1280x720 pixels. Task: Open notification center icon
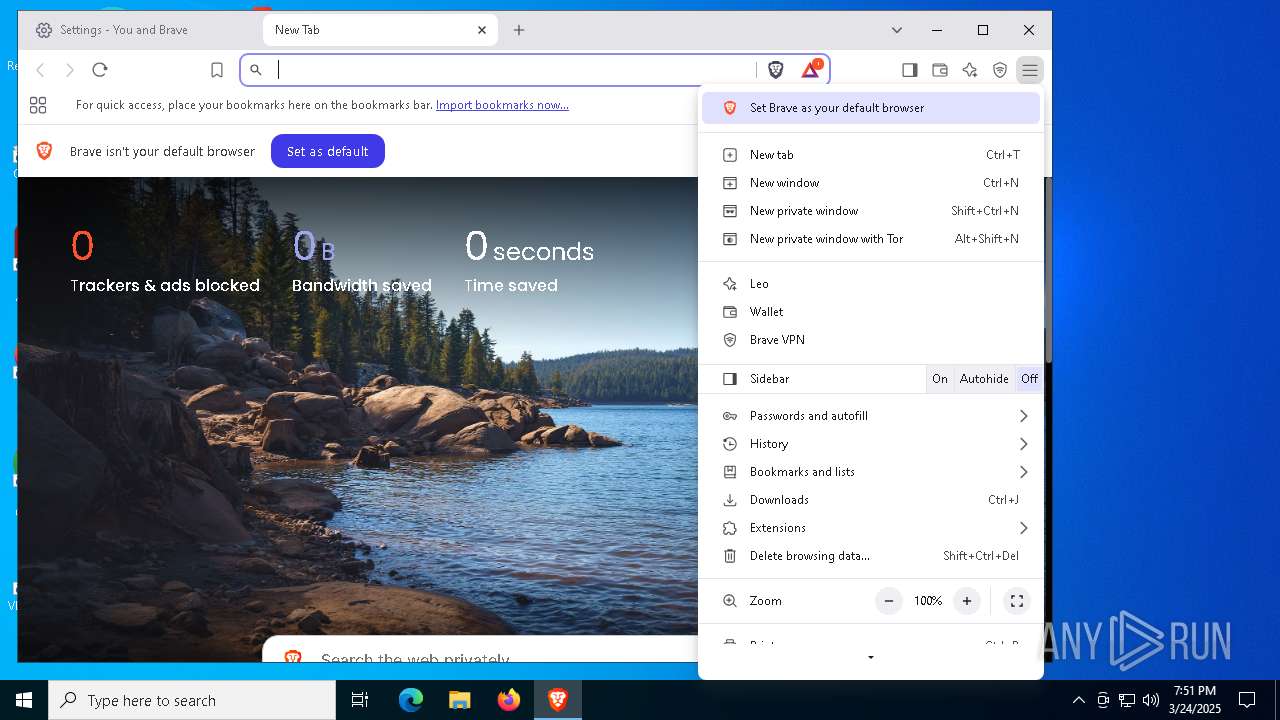coord(1247,700)
